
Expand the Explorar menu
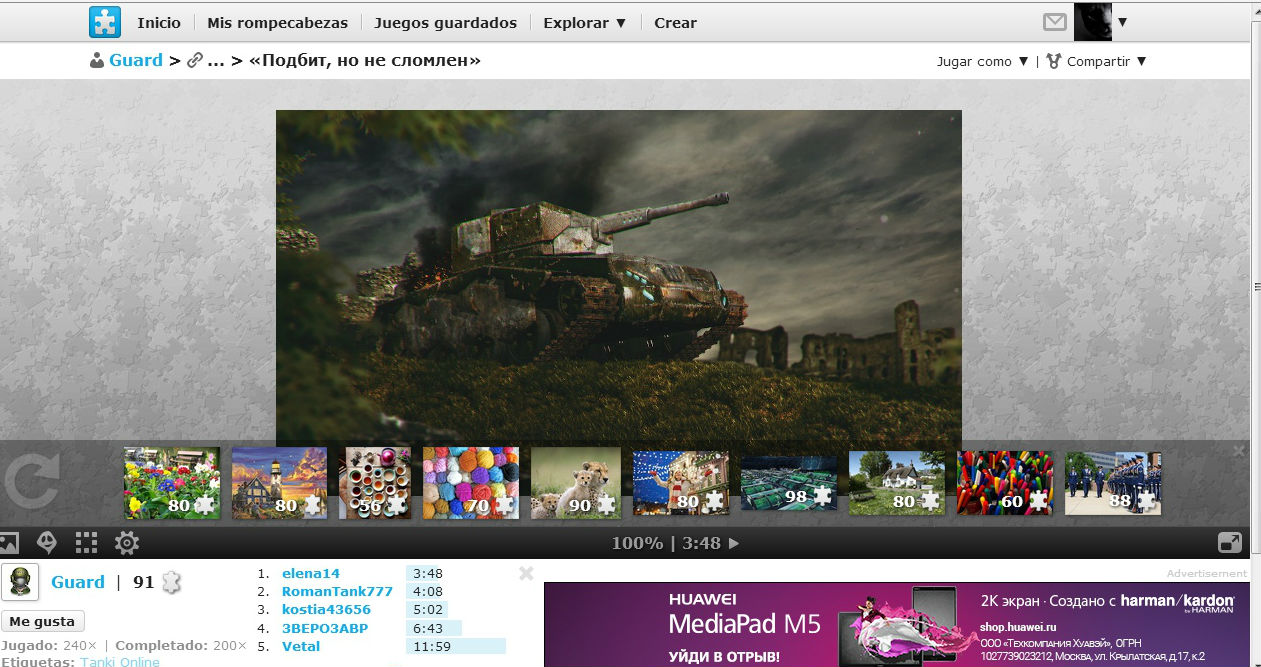click(585, 22)
